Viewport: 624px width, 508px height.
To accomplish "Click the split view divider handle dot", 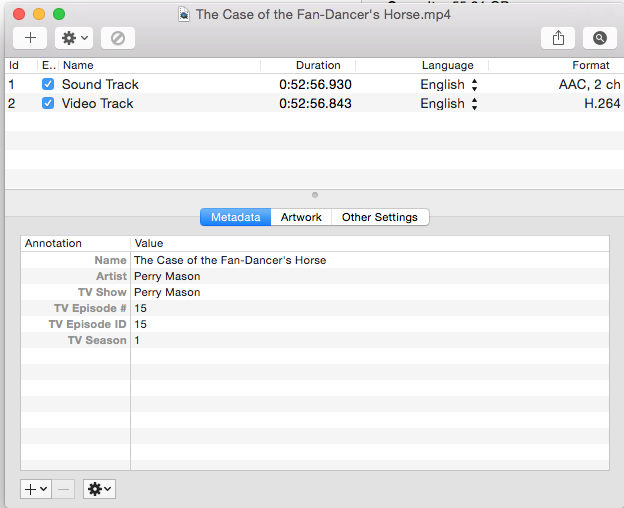I will click(x=315, y=195).
